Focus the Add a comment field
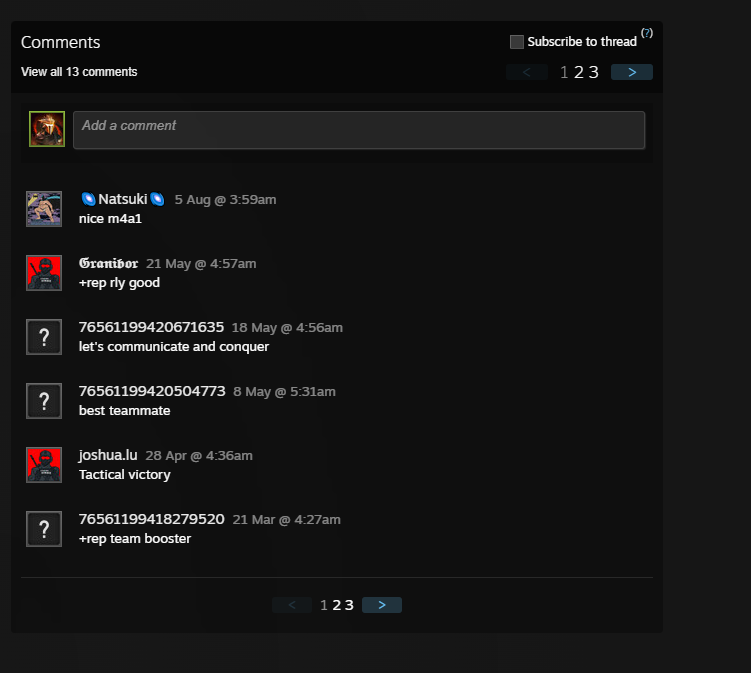The width and height of the screenshot is (751, 673). pyautogui.click(x=359, y=130)
